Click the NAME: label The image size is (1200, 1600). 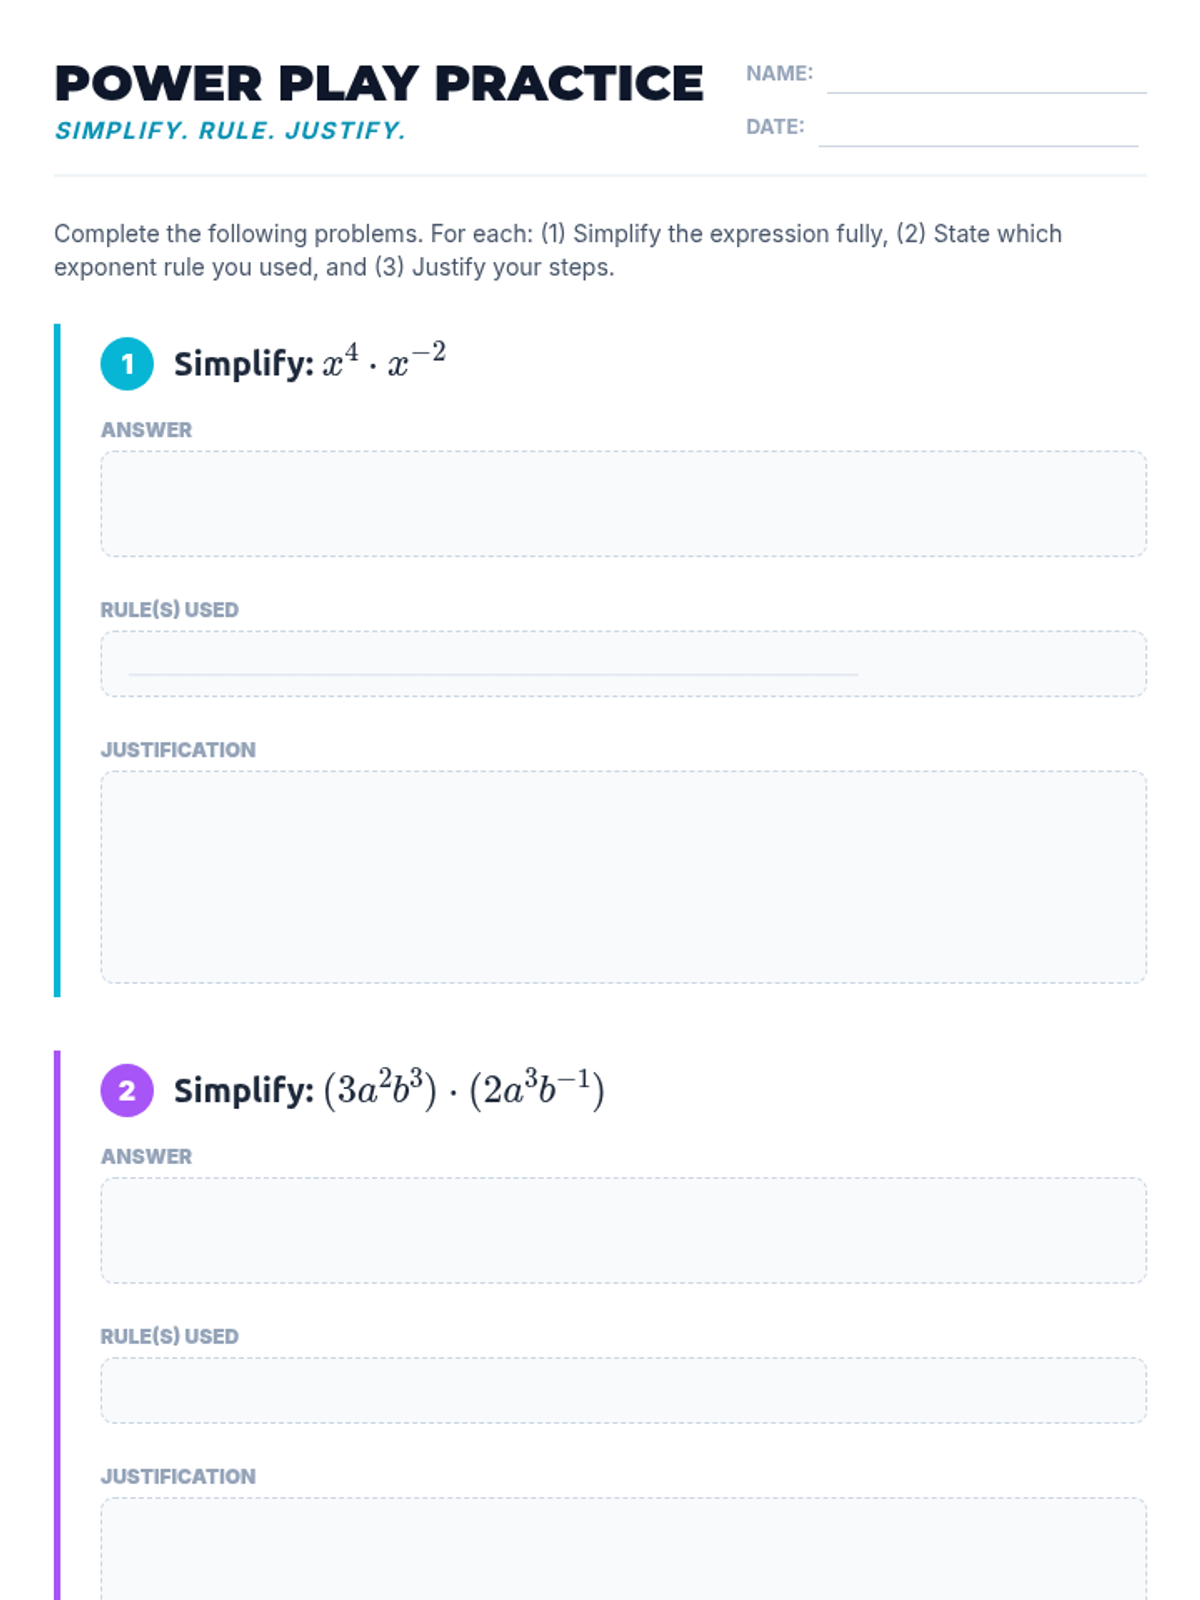tap(779, 73)
